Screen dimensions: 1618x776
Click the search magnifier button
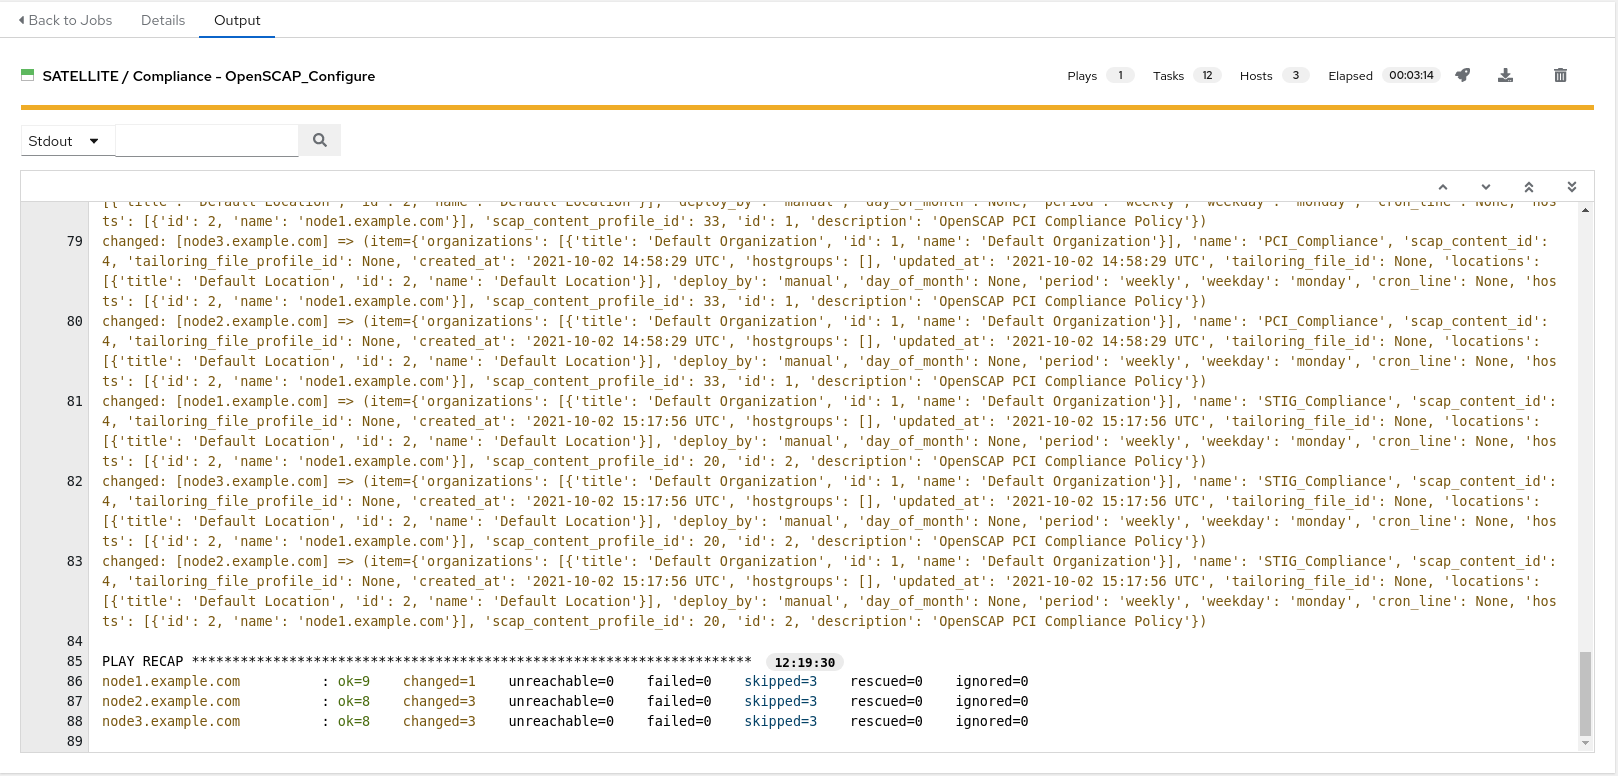coord(320,140)
